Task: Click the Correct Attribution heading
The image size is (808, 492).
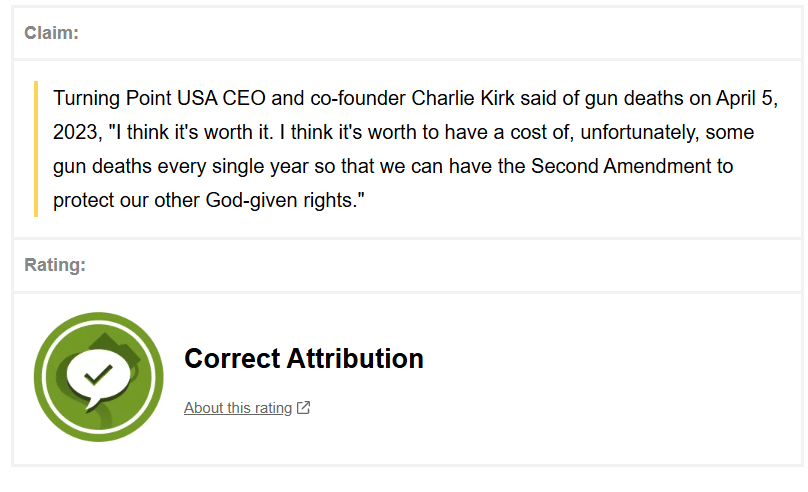Action: tap(304, 358)
